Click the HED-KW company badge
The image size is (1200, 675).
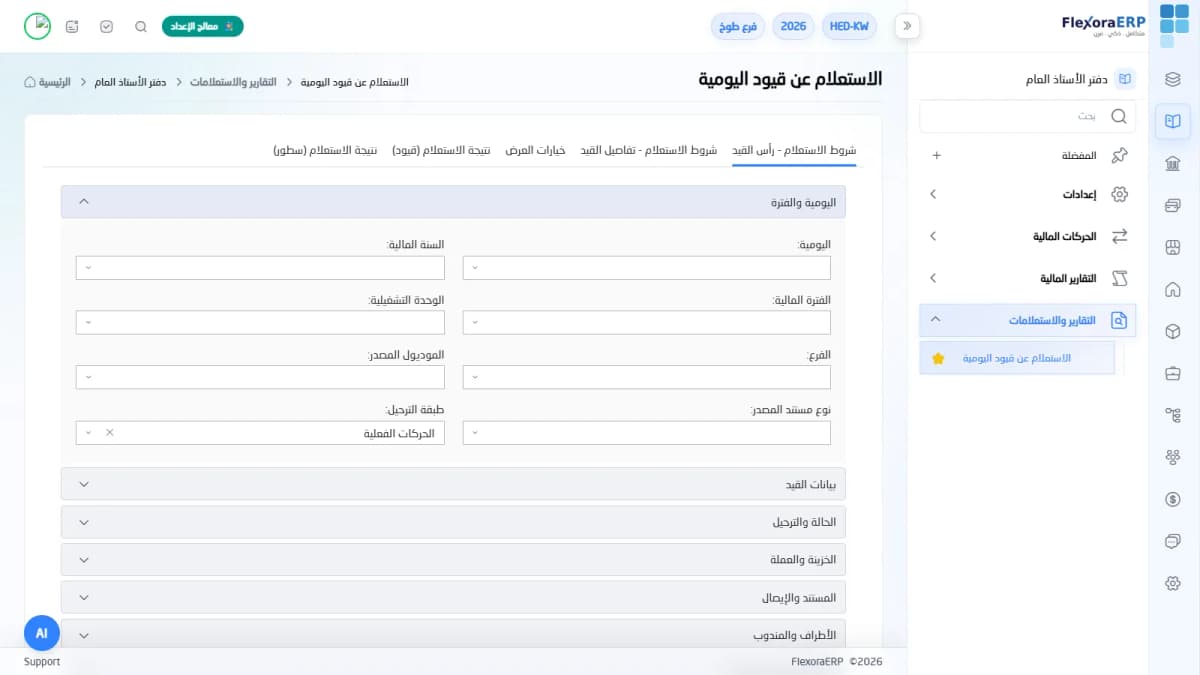850,27
